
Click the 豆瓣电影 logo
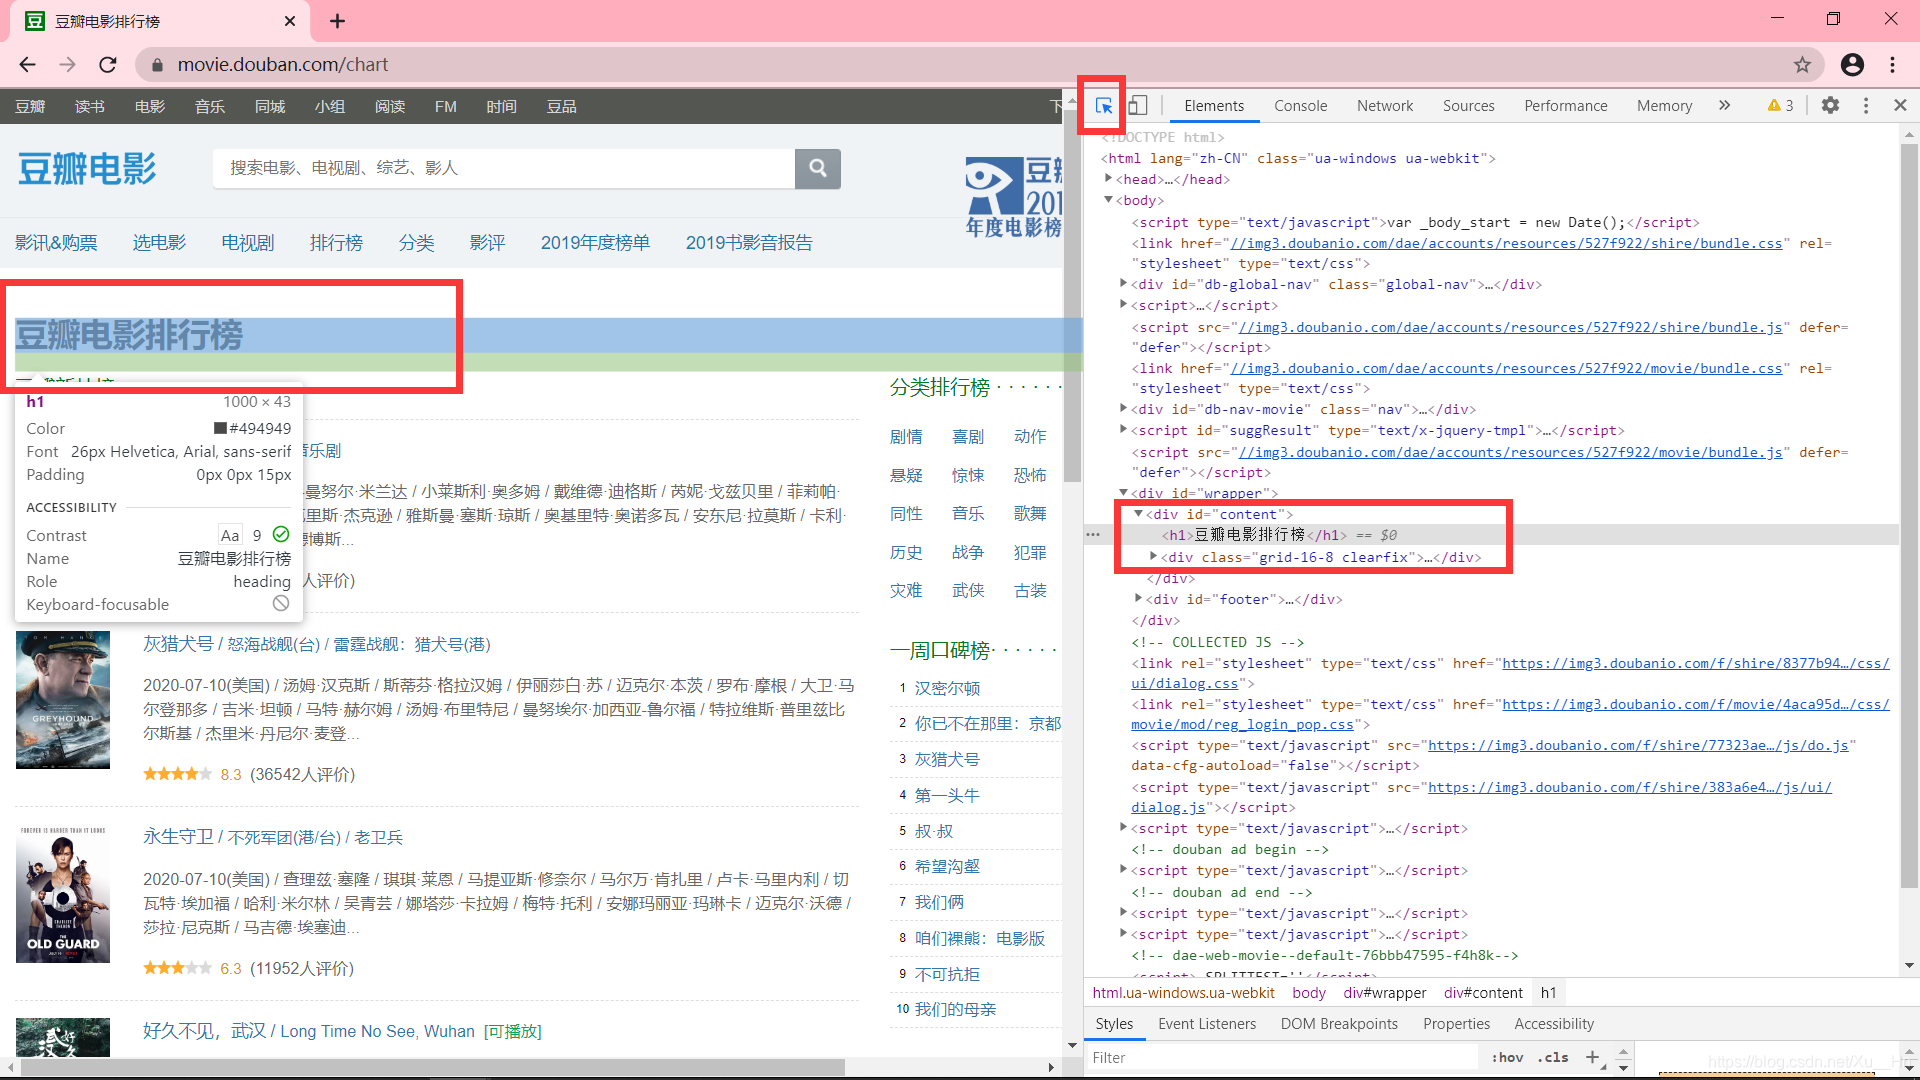[88, 169]
